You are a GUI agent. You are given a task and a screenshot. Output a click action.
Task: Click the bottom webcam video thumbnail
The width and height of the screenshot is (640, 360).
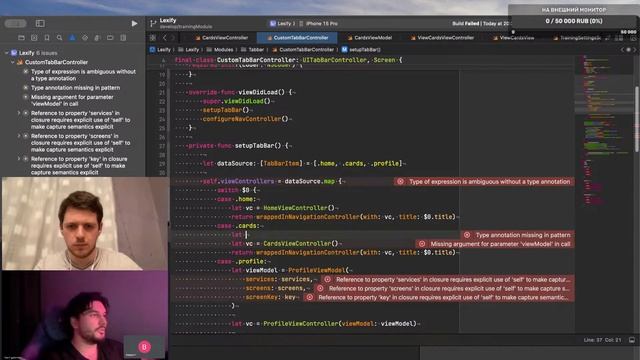coord(84,315)
